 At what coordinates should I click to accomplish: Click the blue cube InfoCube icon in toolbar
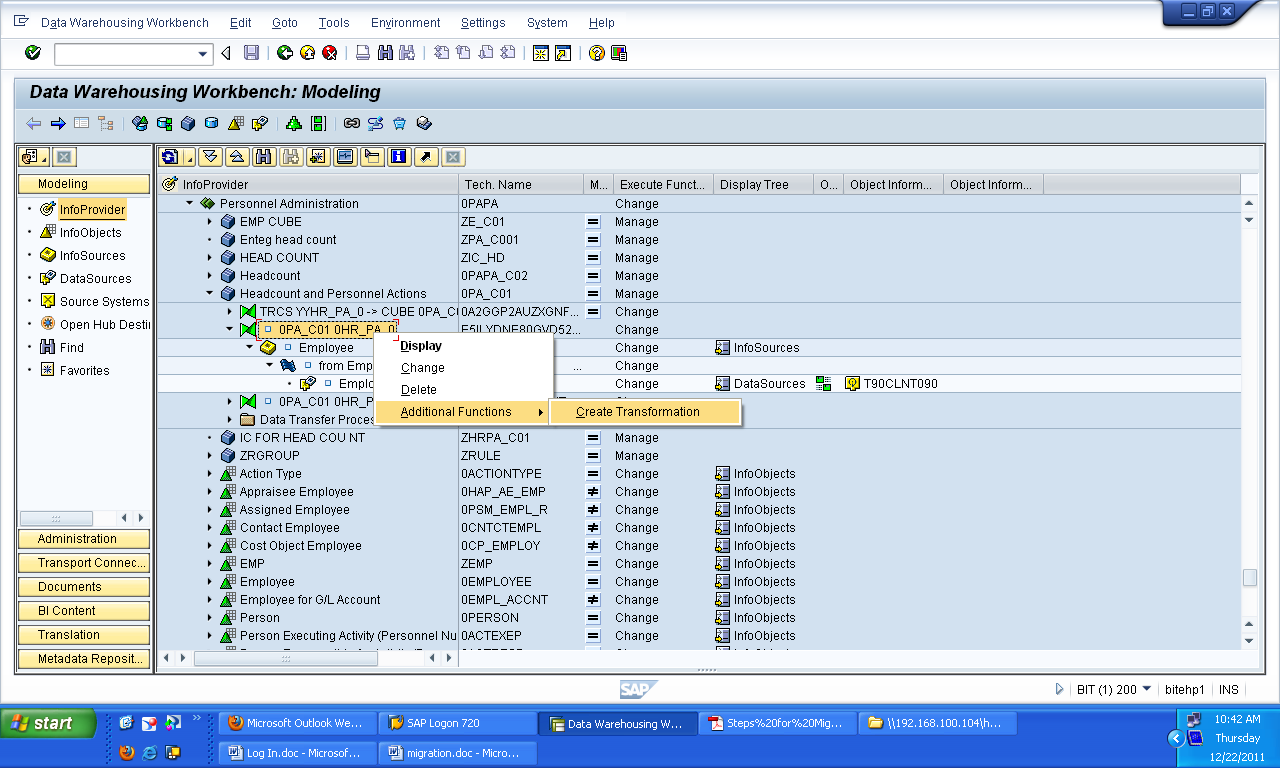(x=187, y=124)
